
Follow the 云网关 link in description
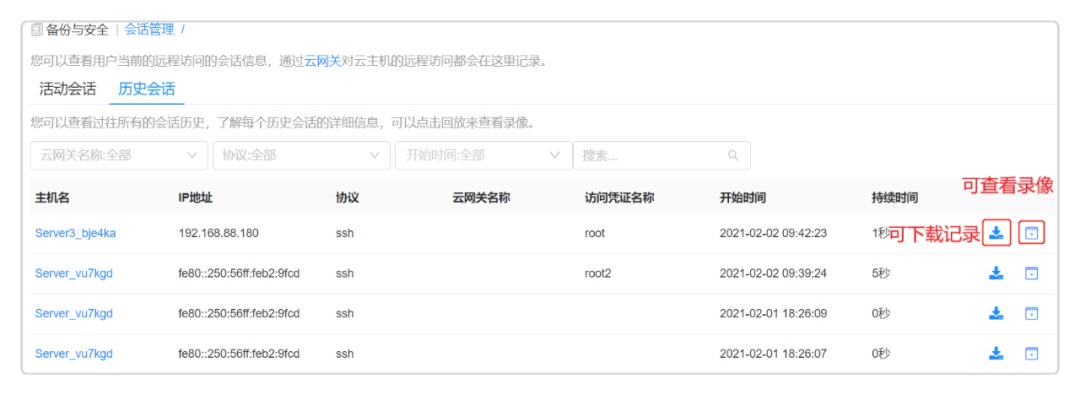(323, 61)
